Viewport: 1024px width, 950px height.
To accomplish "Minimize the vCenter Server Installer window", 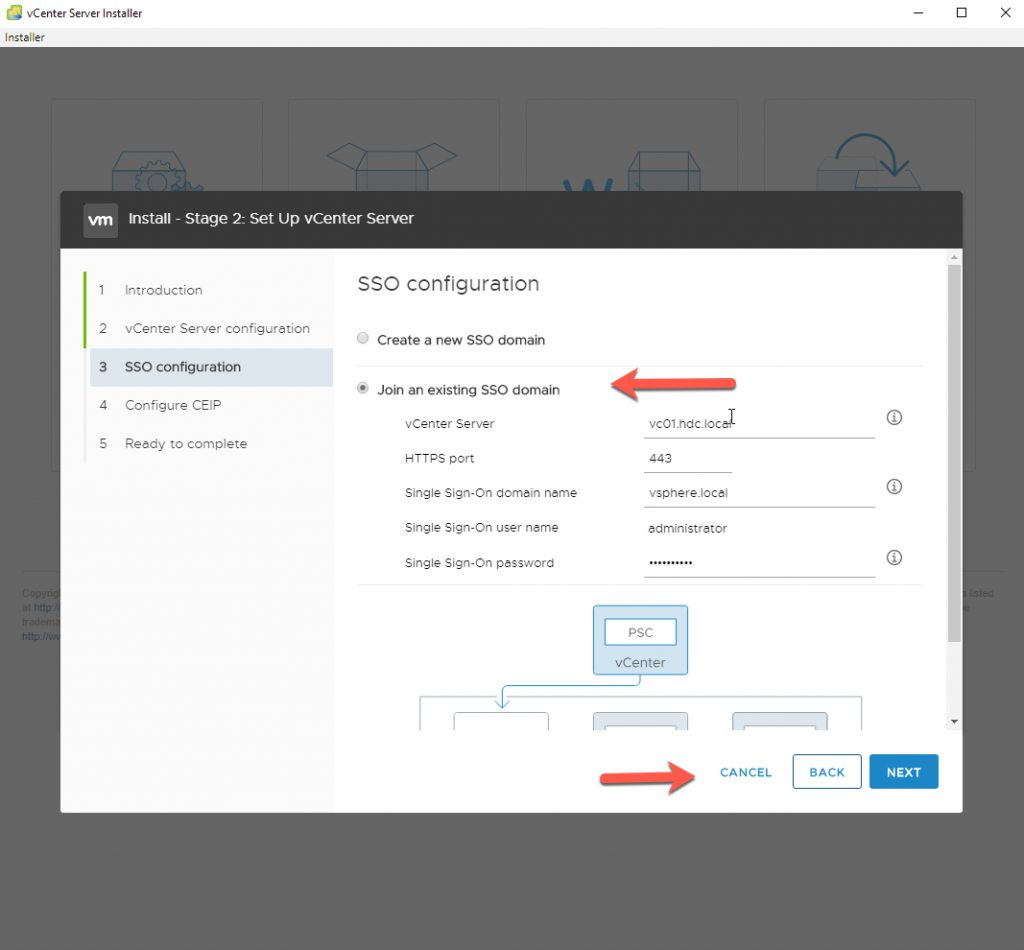I will (918, 13).
